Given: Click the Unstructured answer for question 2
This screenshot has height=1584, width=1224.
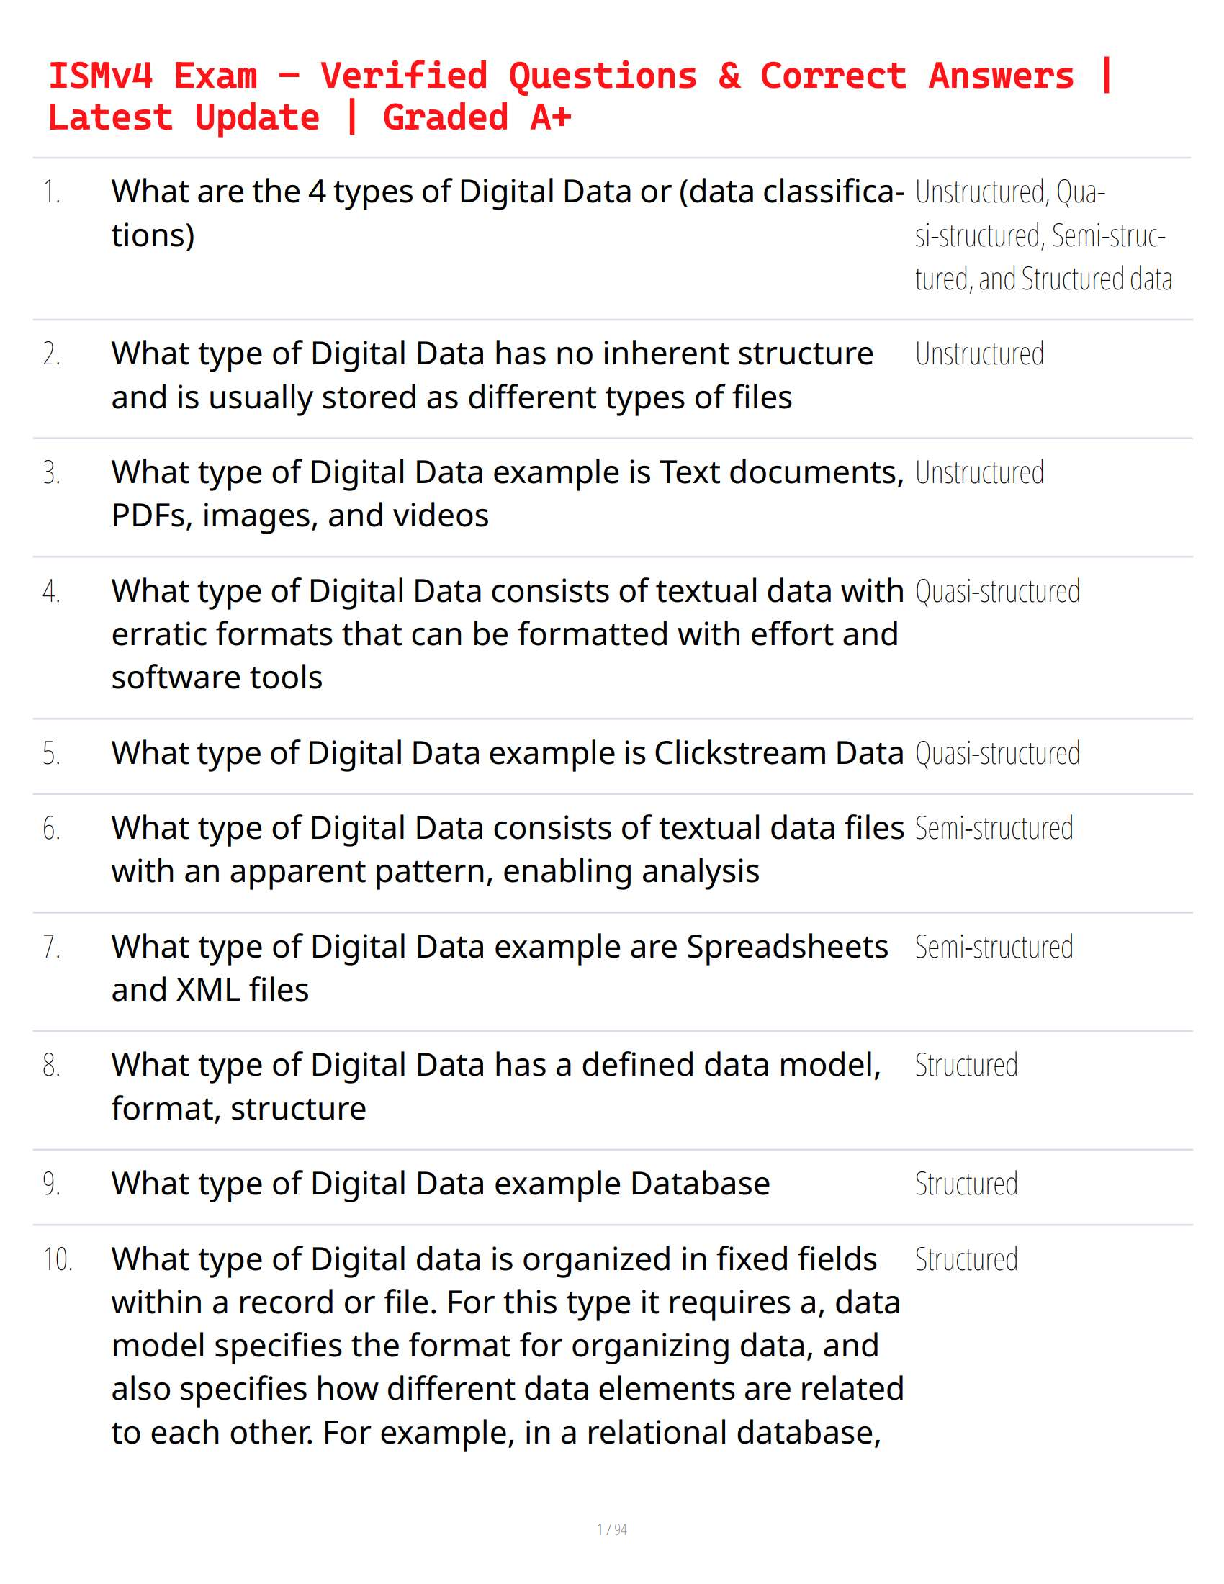Looking at the screenshot, I should coord(979,354).
